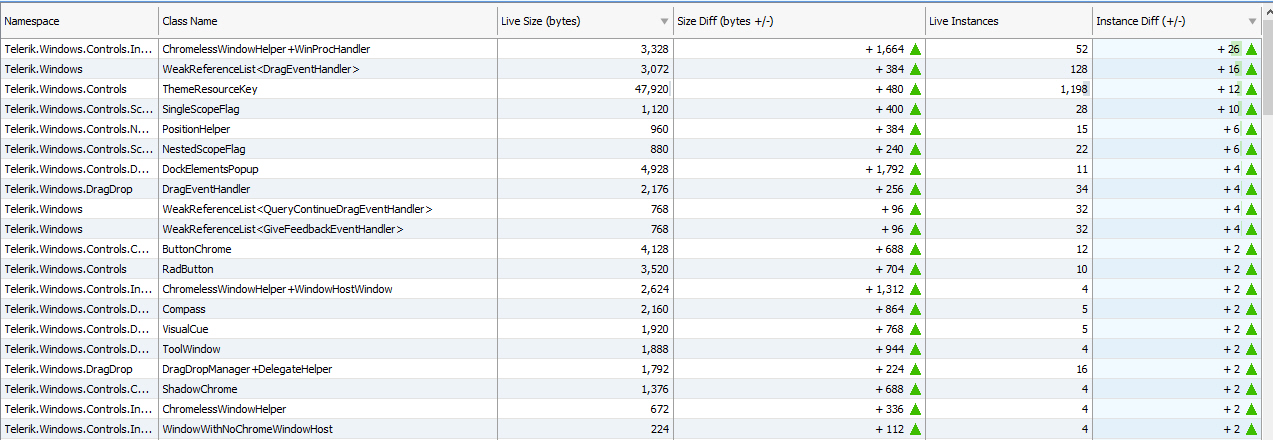Screen dimensions: 1273x440
Task: Click the green size-increase arrow in the WinProcHandler row
Action: [x=915, y=49]
